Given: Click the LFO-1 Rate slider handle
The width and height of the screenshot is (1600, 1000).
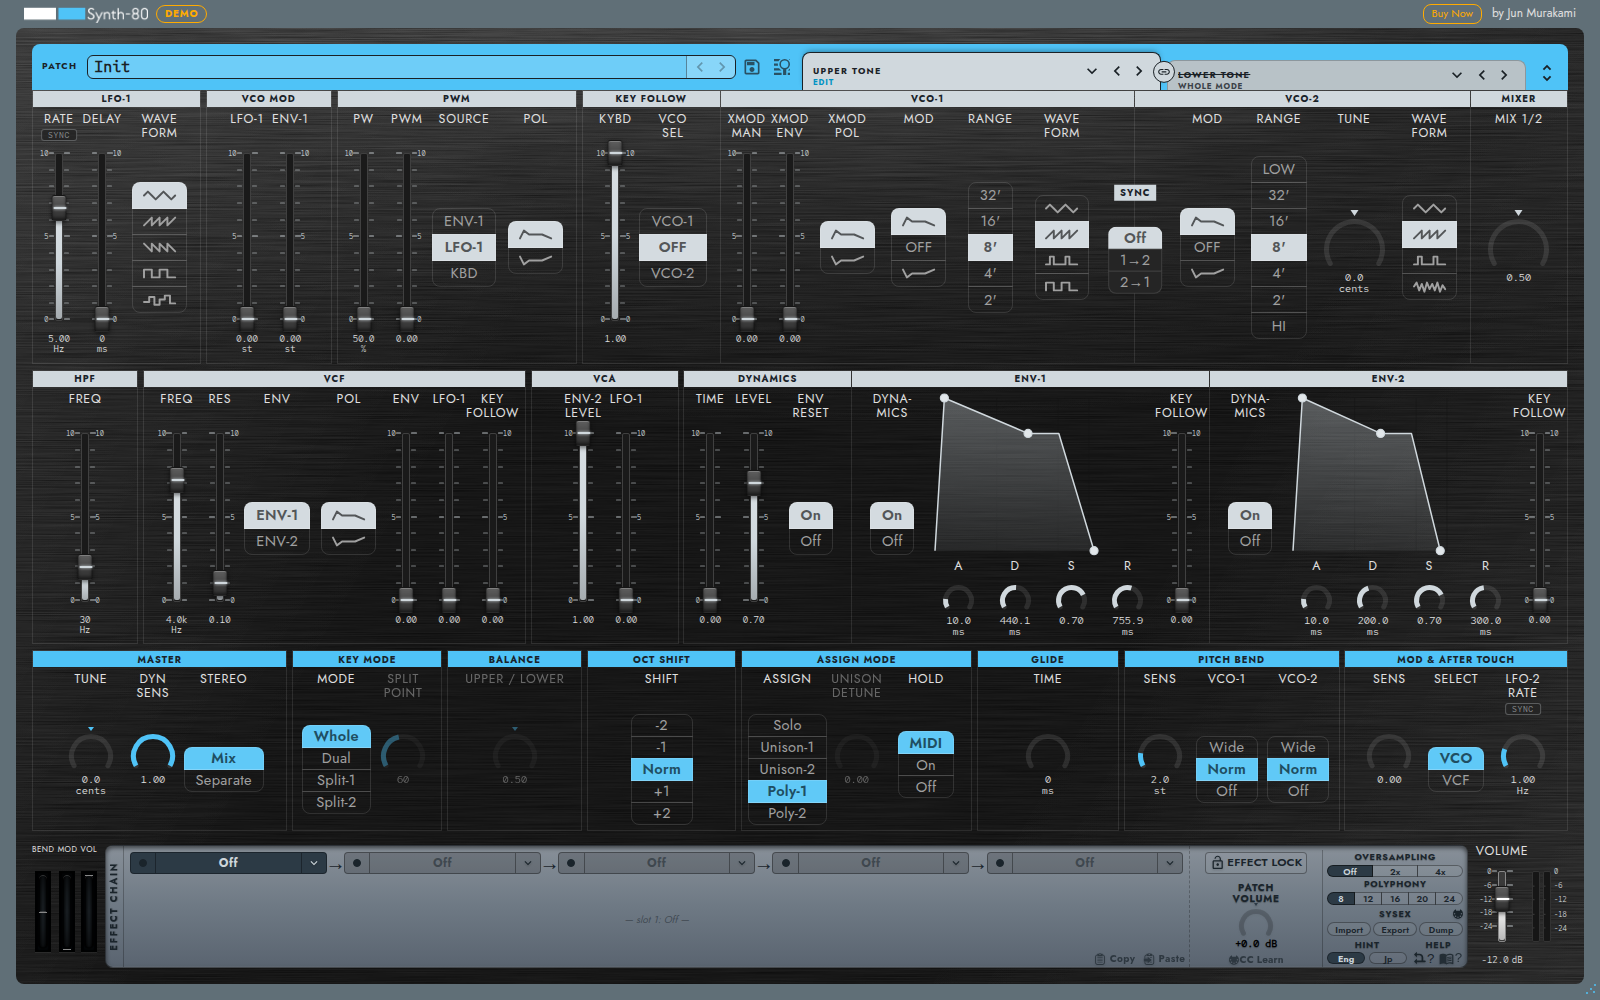Looking at the screenshot, I should click(x=59, y=207).
